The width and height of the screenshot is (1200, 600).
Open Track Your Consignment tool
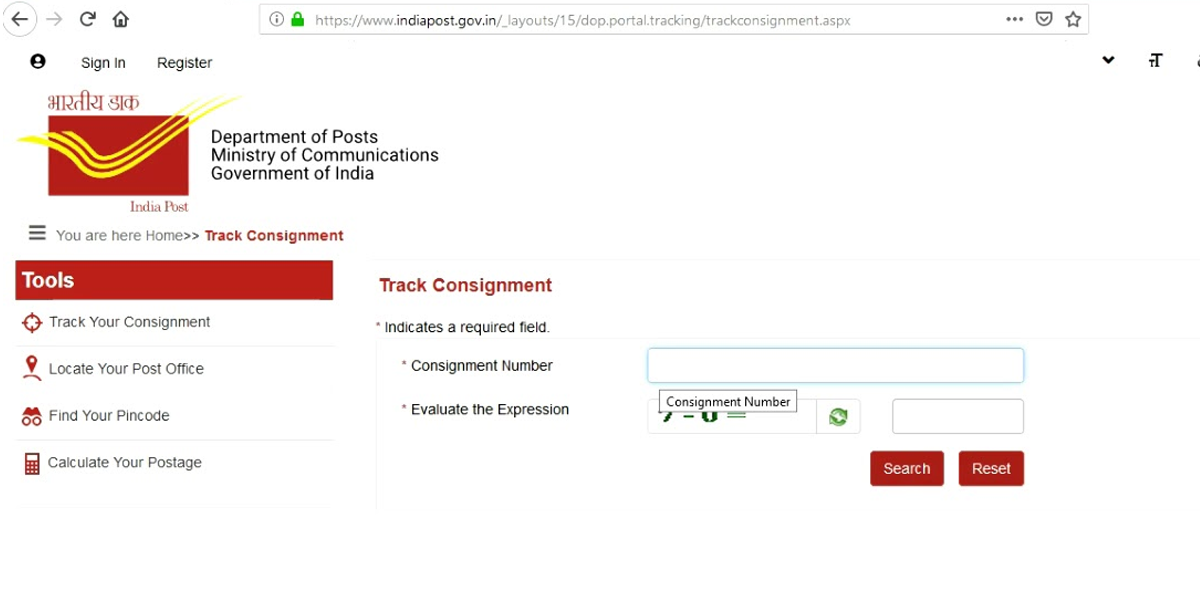(129, 322)
